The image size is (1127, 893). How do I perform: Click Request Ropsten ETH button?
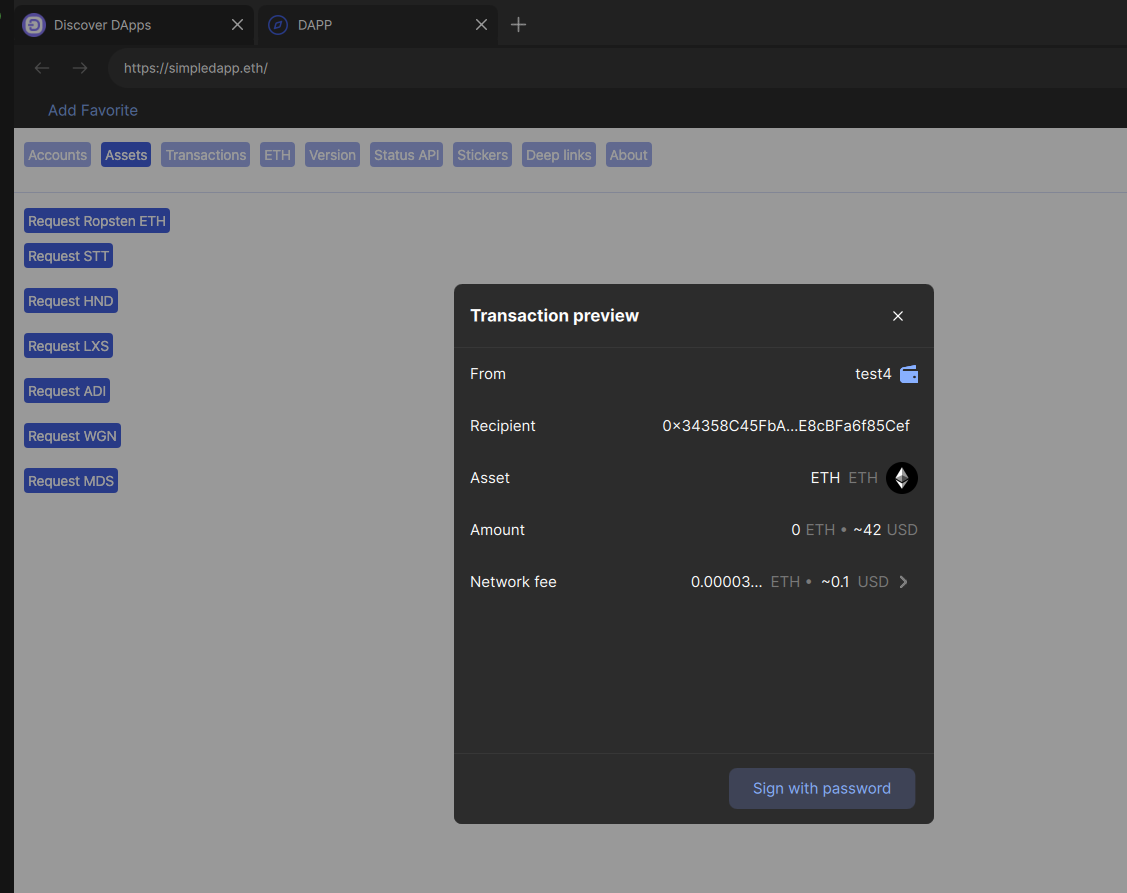pyautogui.click(x=97, y=221)
